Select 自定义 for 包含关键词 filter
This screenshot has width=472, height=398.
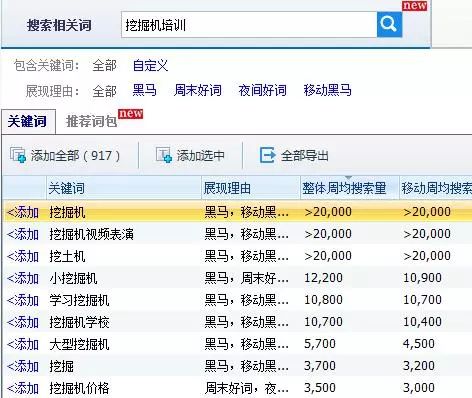(x=150, y=65)
